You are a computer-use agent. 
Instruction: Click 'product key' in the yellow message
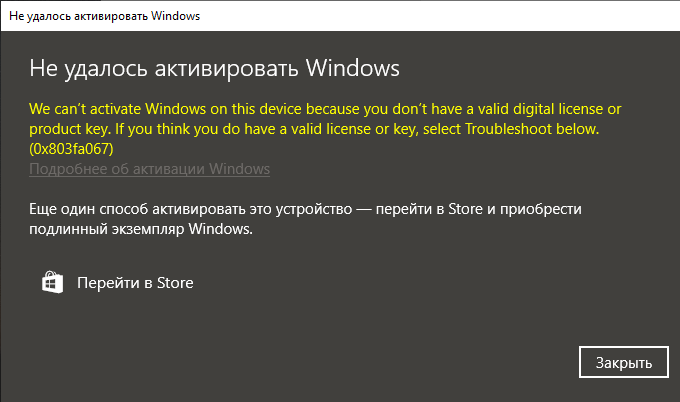pyautogui.click(x=70, y=129)
